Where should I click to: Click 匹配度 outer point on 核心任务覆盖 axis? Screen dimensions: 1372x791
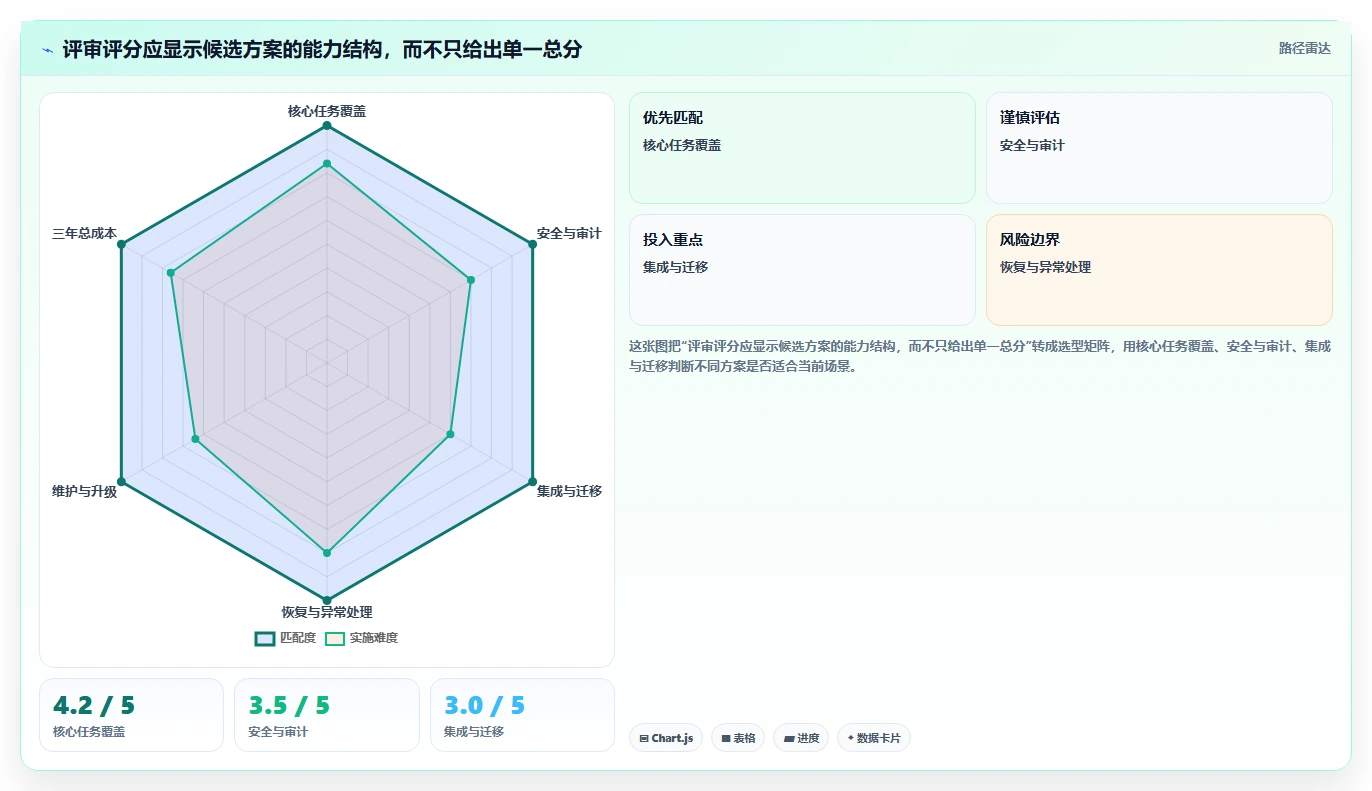tap(327, 125)
